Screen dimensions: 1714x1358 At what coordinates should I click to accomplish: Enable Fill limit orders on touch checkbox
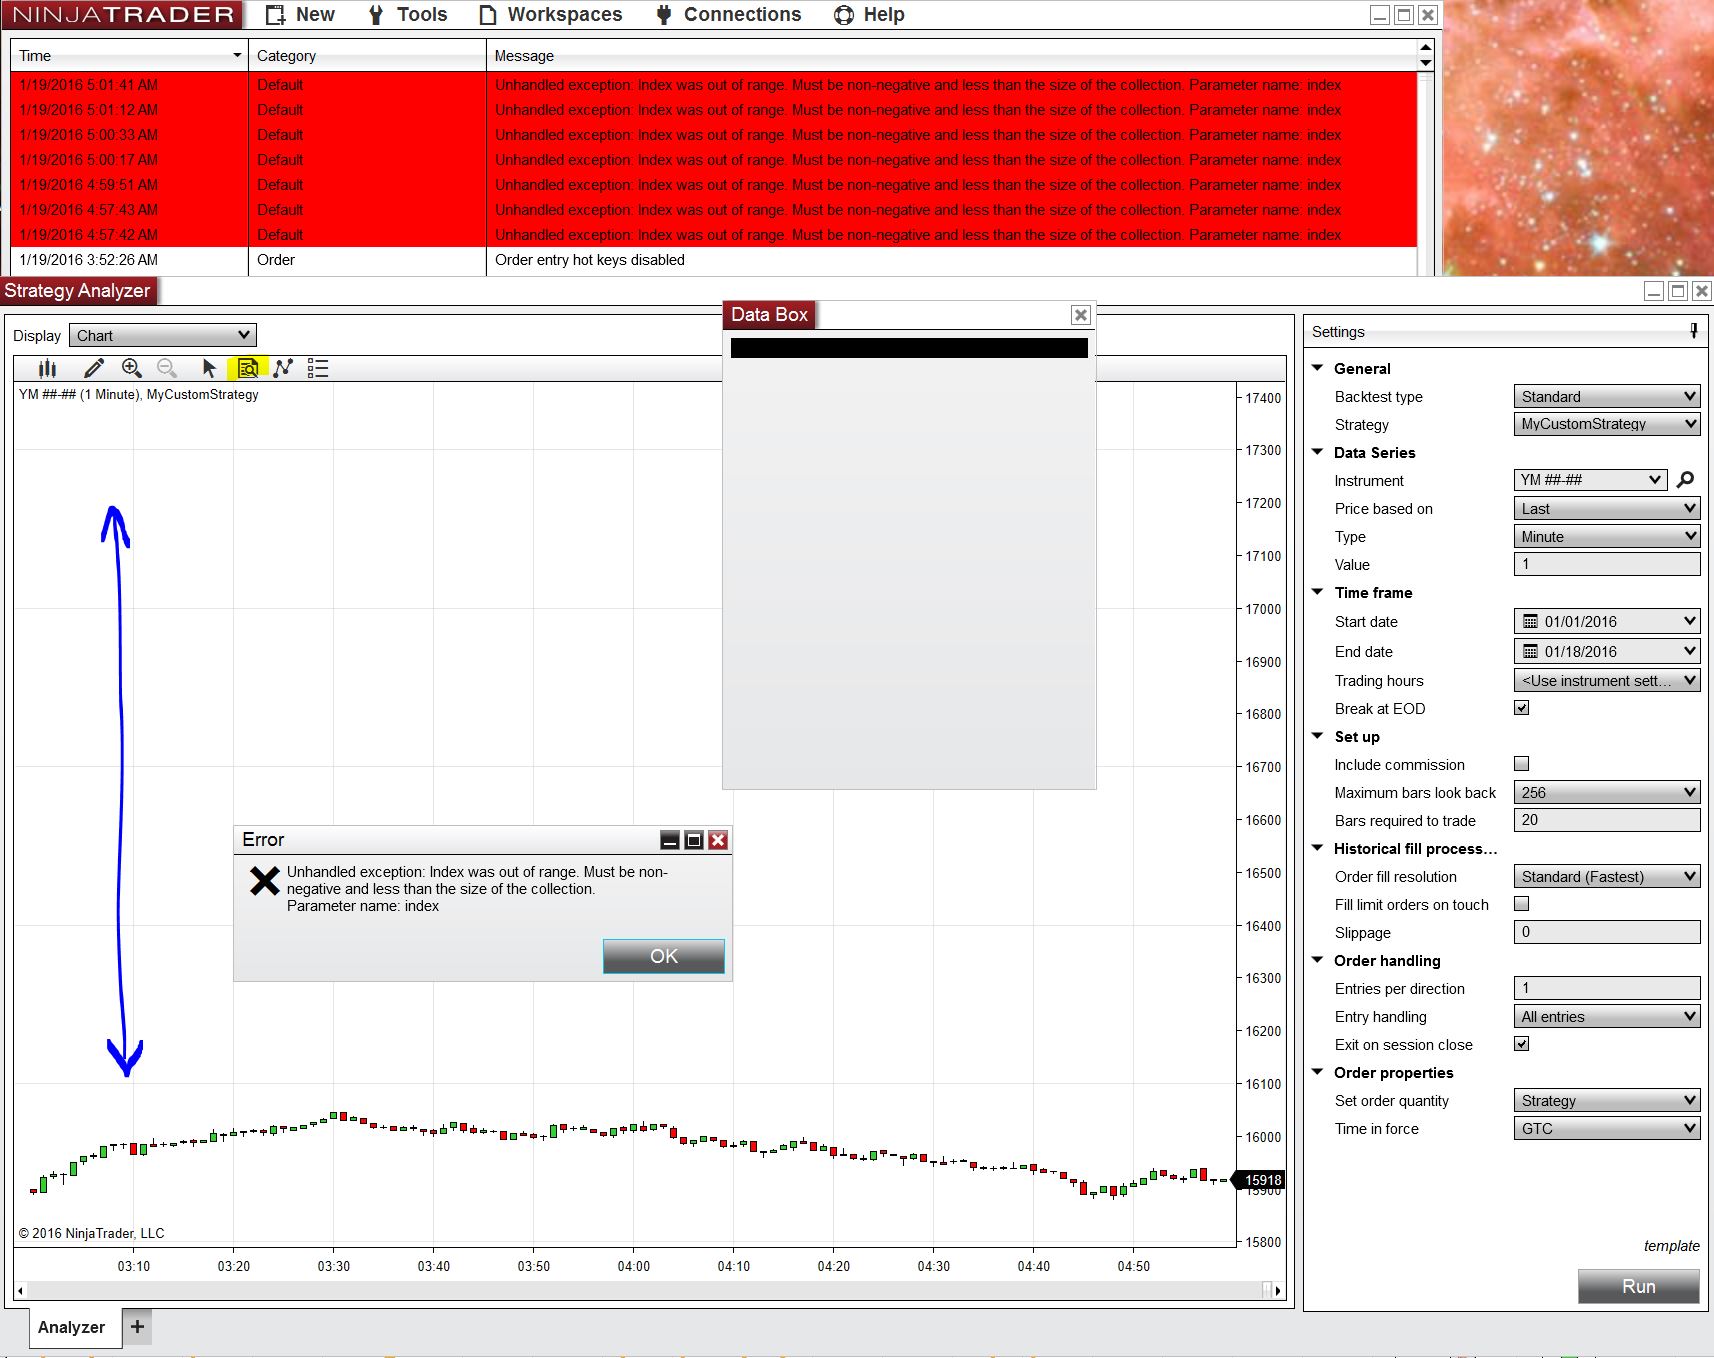tap(1522, 904)
